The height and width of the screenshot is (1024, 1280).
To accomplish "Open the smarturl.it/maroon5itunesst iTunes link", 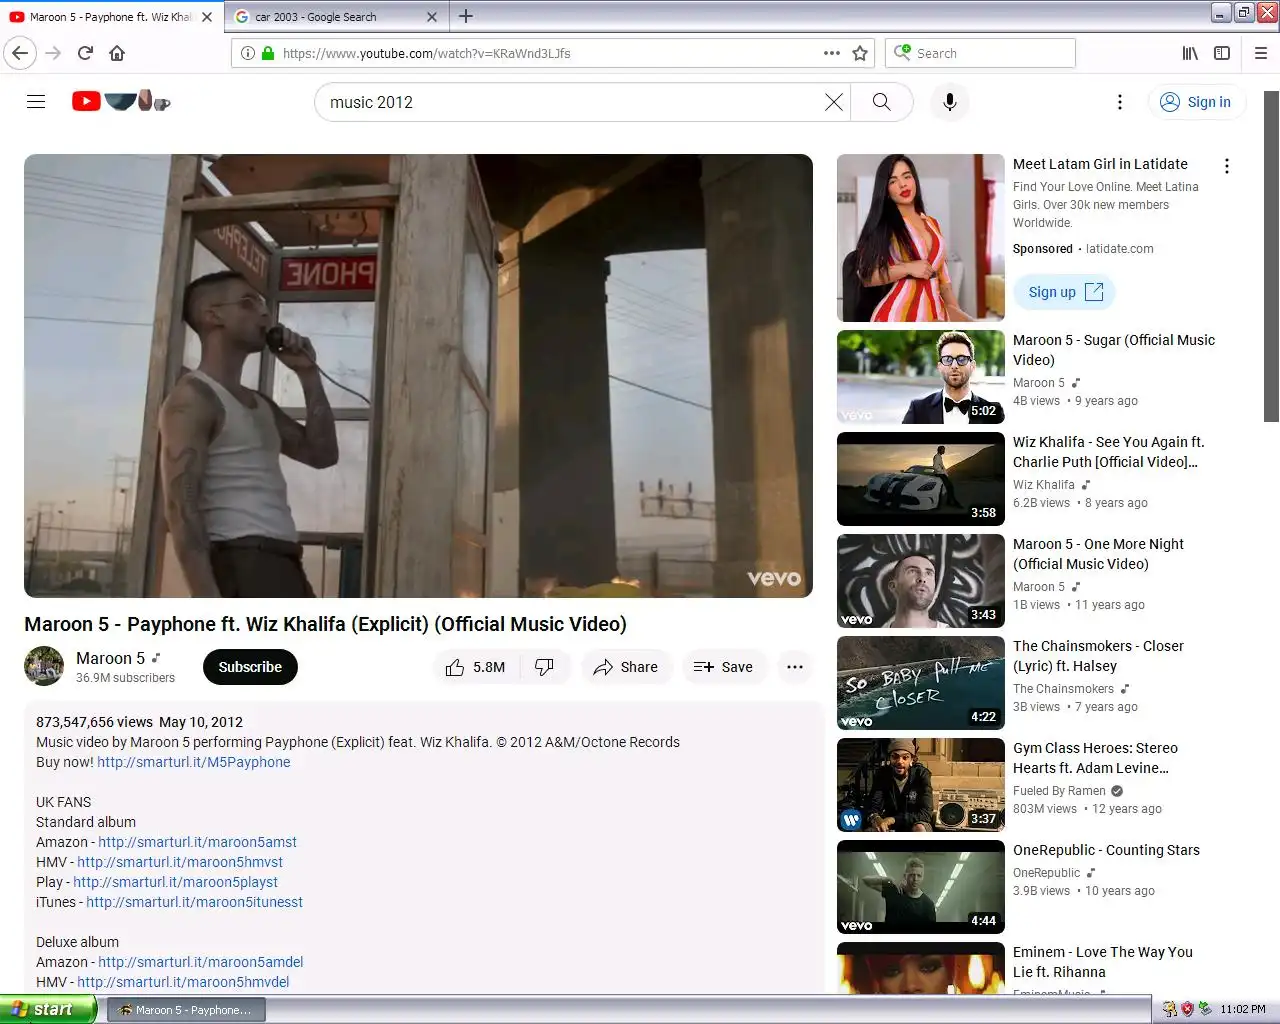I will tap(194, 902).
